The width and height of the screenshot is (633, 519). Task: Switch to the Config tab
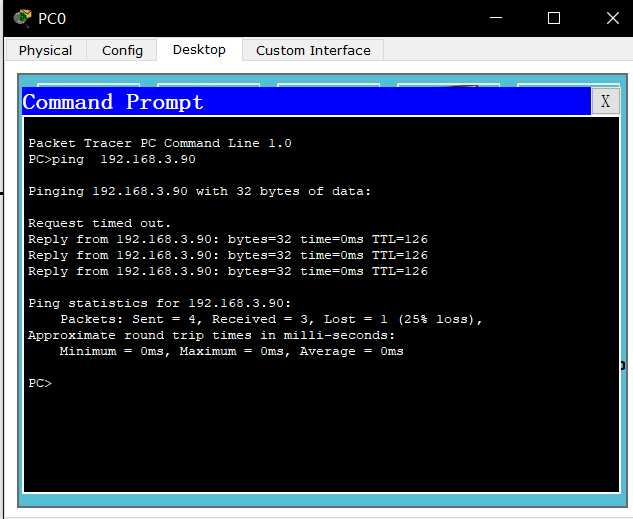click(122, 50)
